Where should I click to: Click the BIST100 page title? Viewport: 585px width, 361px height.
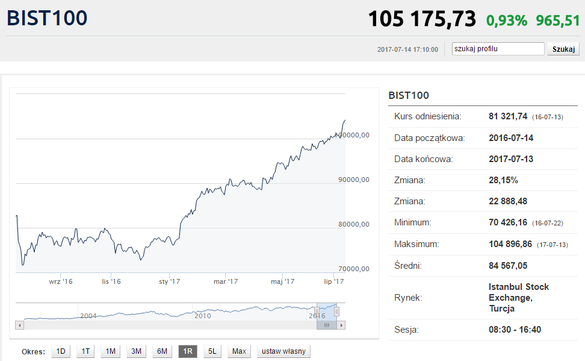[47, 18]
